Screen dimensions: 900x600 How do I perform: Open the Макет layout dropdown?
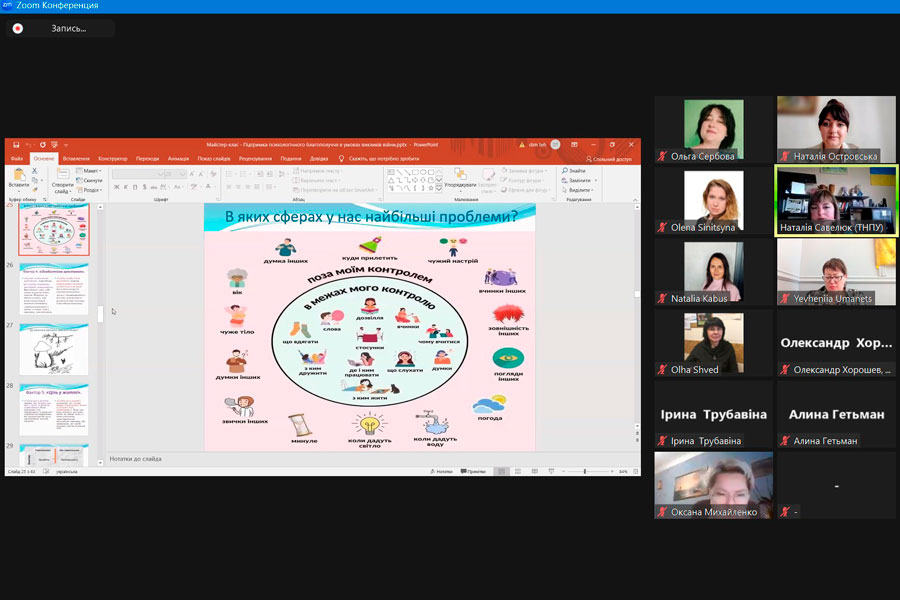click(x=89, y=171)
